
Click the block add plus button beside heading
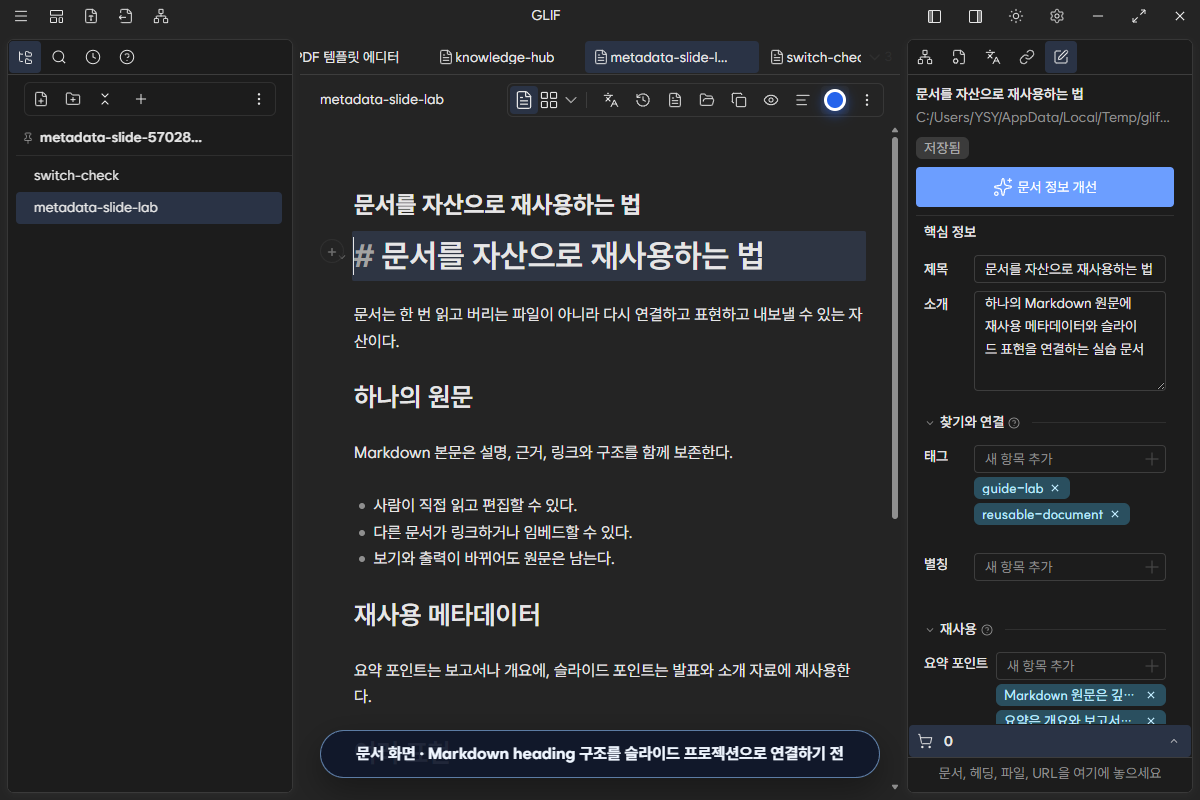[x=331, y=253]
